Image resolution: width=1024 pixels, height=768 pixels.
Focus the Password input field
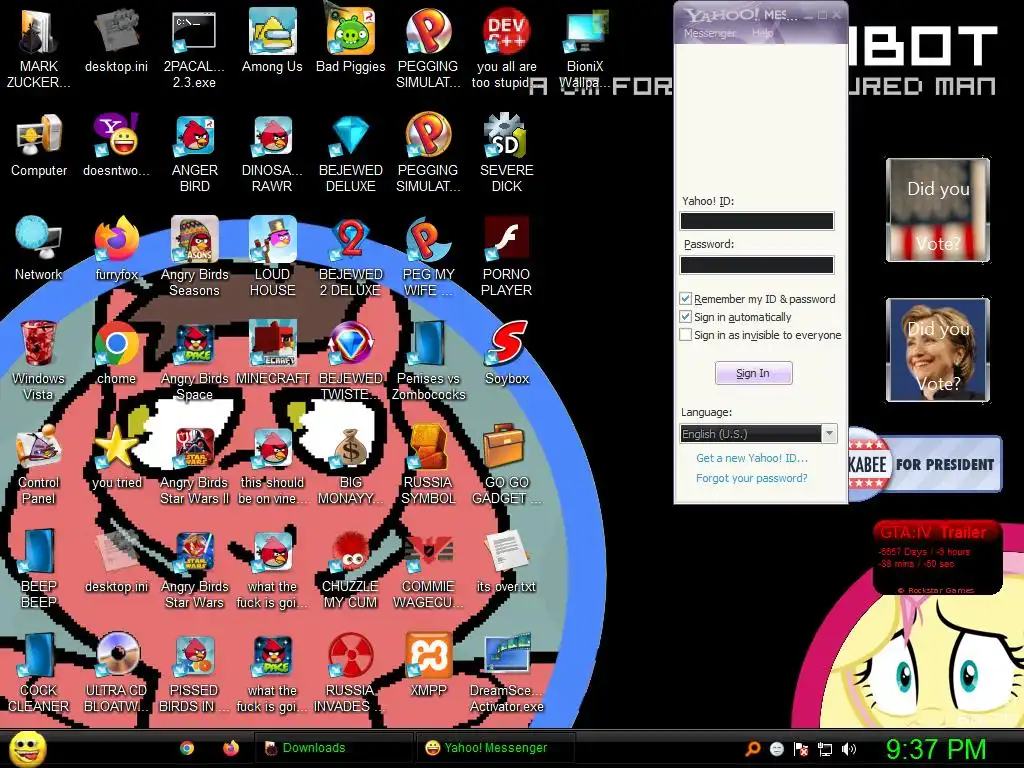pyautogui.click(x=757, y=264)
